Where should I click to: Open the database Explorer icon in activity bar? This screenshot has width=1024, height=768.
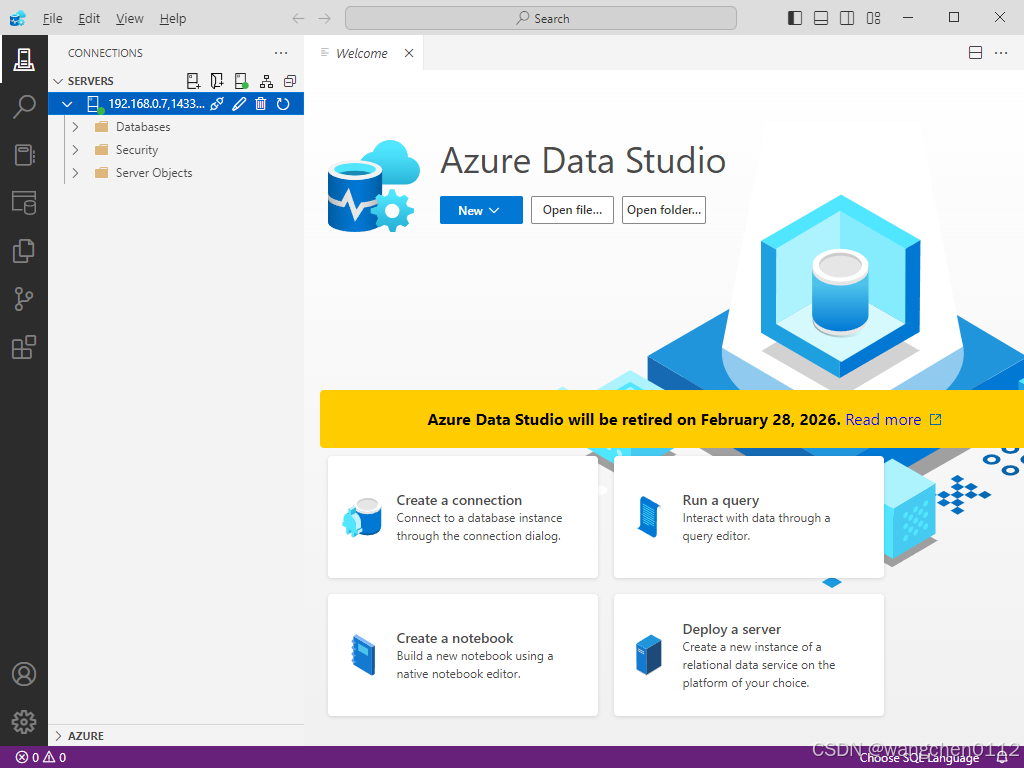[x=24, y=203]
